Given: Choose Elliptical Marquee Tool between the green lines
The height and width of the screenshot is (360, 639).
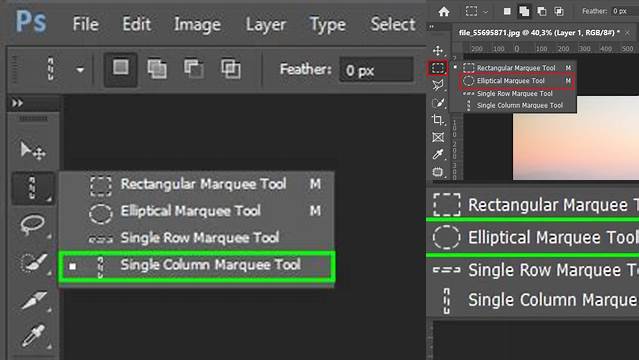Looking at the screenshot, I should (533, 237).
